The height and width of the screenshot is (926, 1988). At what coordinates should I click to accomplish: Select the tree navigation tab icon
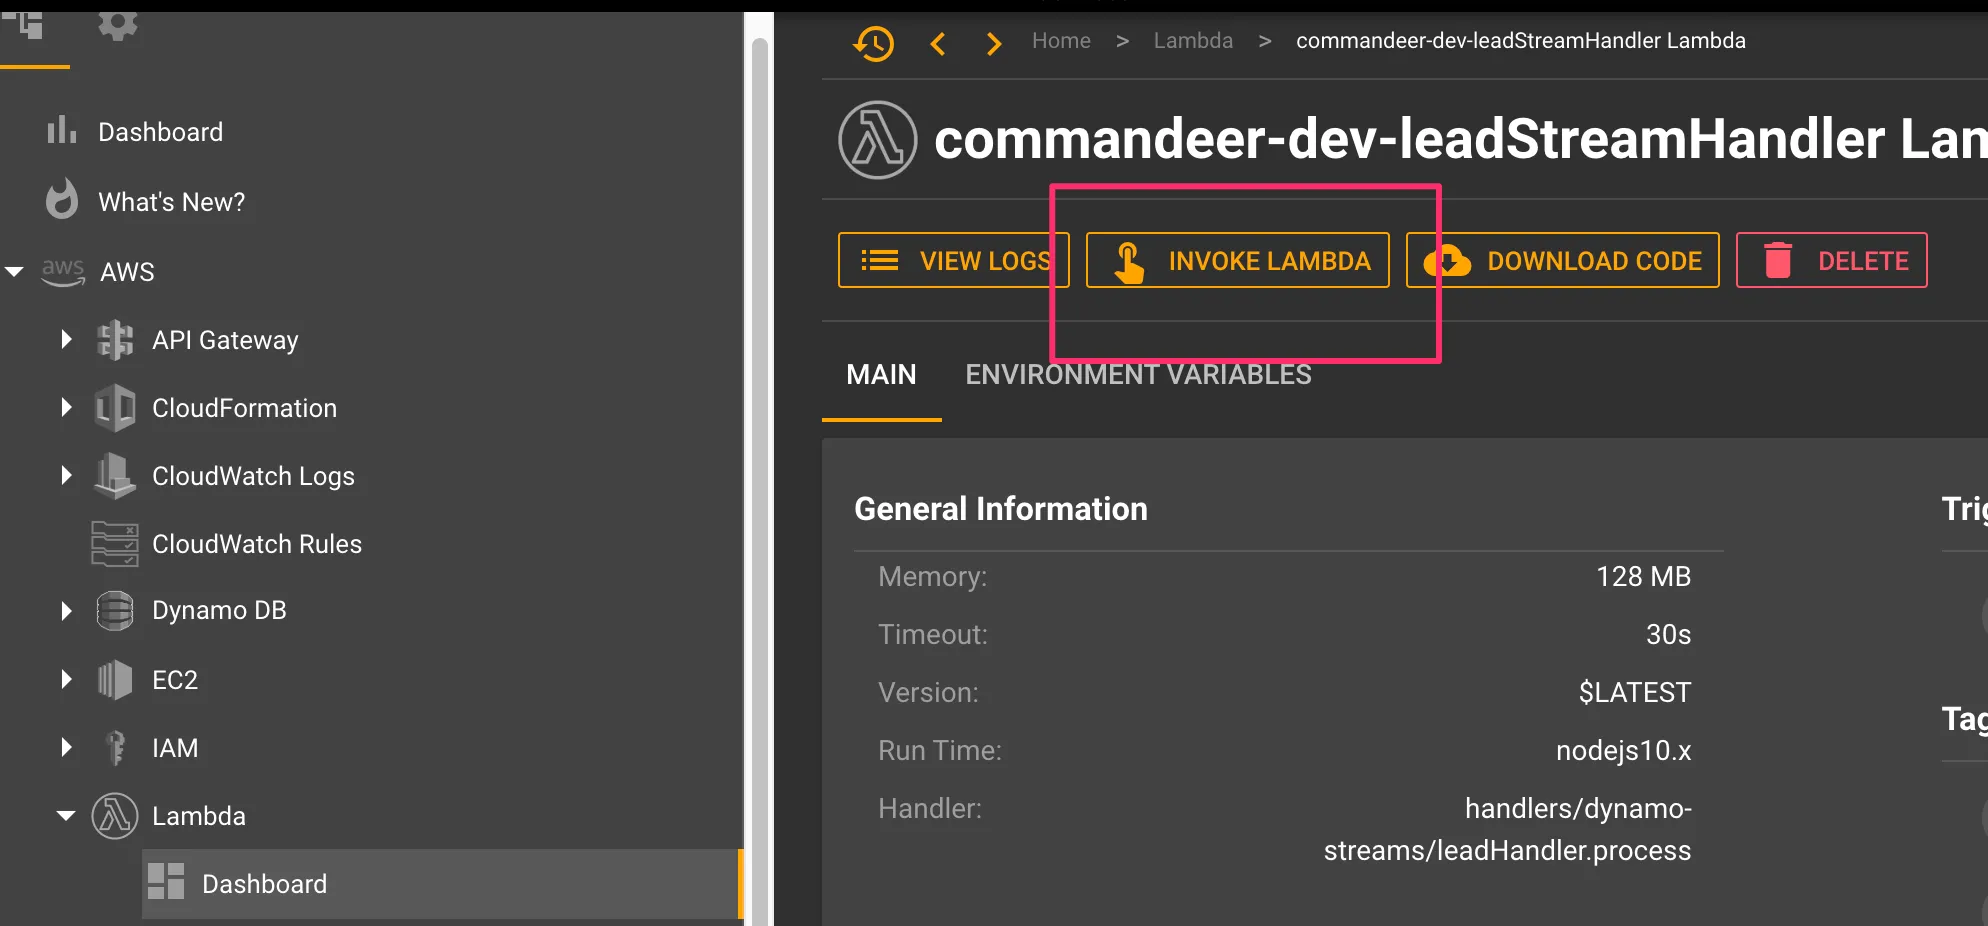25,25
